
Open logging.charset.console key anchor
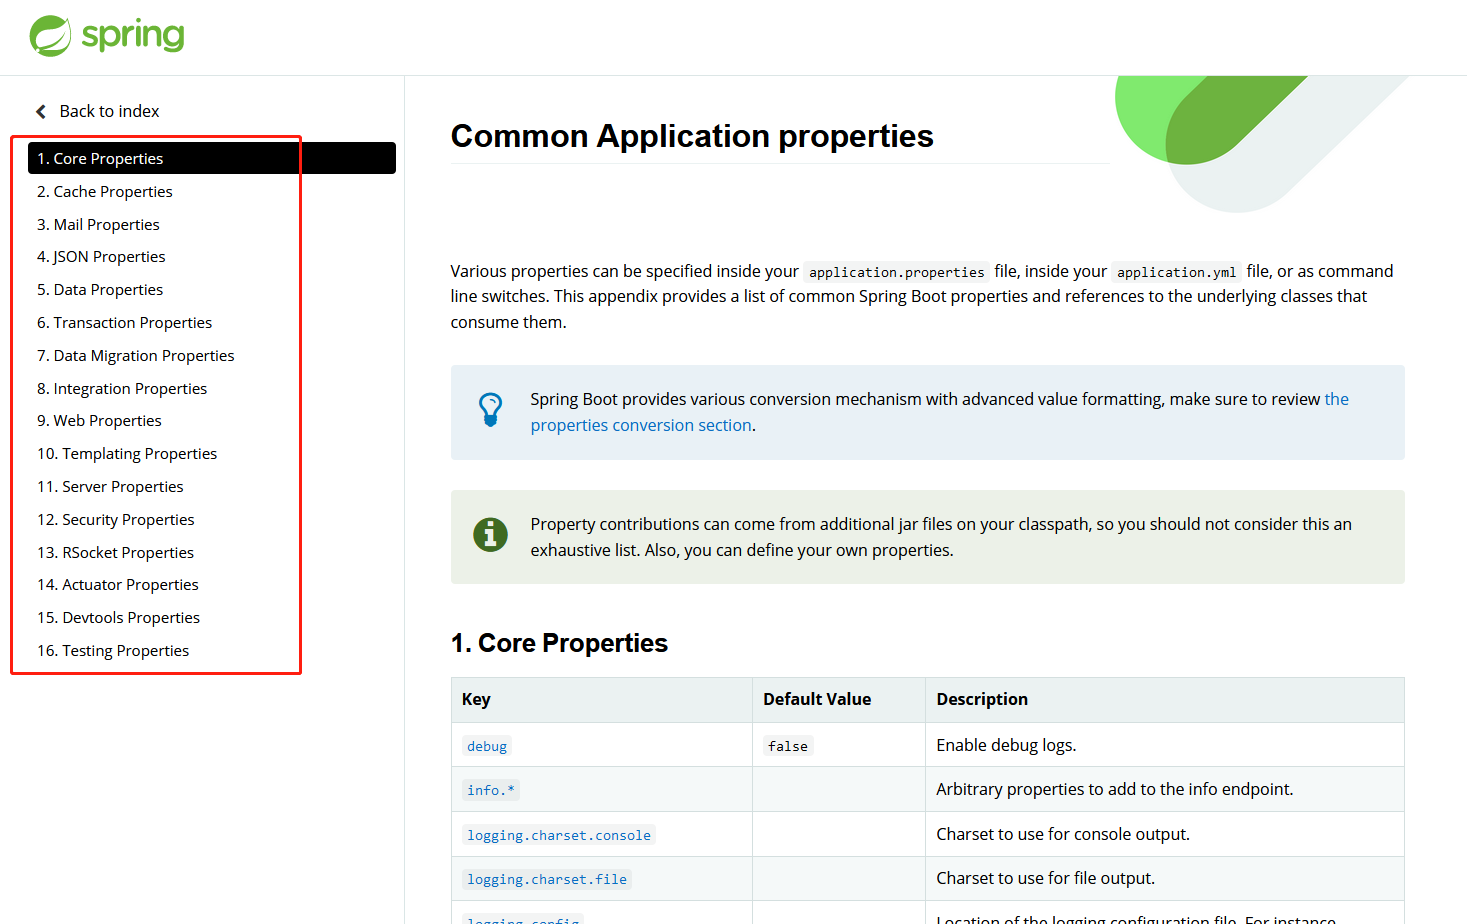pyautogui.click(x=559, y=835)
